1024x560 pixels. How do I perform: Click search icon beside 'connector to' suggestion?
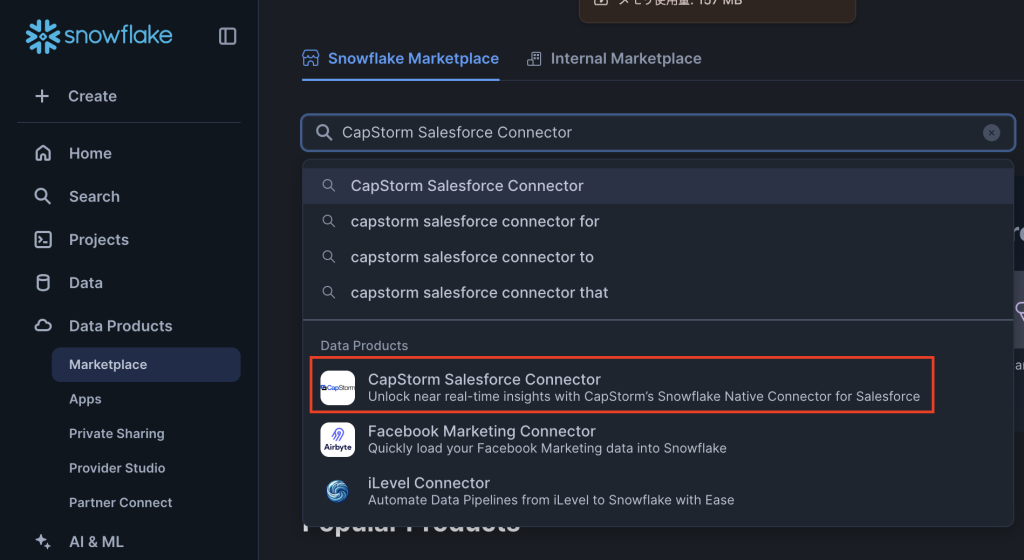[x=329, y=257]
